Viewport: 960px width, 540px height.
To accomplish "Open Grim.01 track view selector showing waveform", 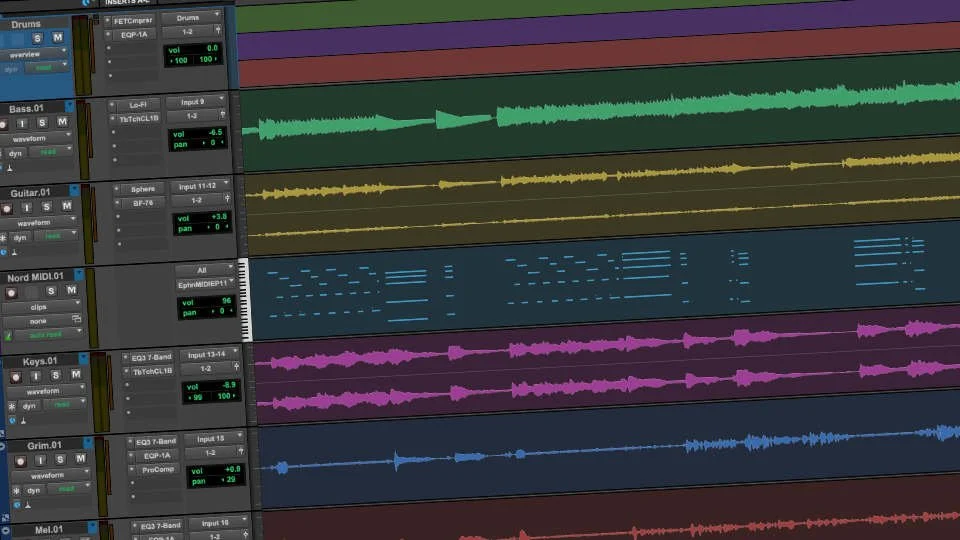I will tap(53, 475).
